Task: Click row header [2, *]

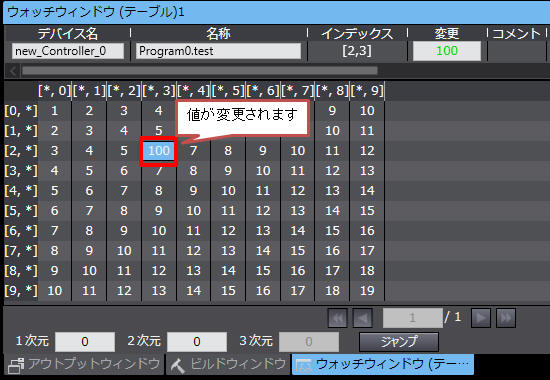Action: coord(21,151)
